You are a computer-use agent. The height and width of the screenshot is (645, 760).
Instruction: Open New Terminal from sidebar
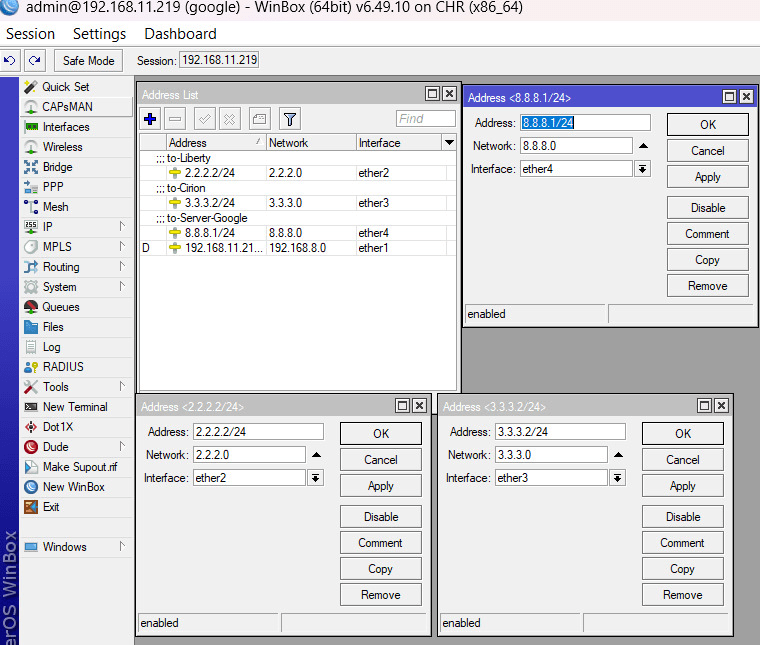coord(77,407)
